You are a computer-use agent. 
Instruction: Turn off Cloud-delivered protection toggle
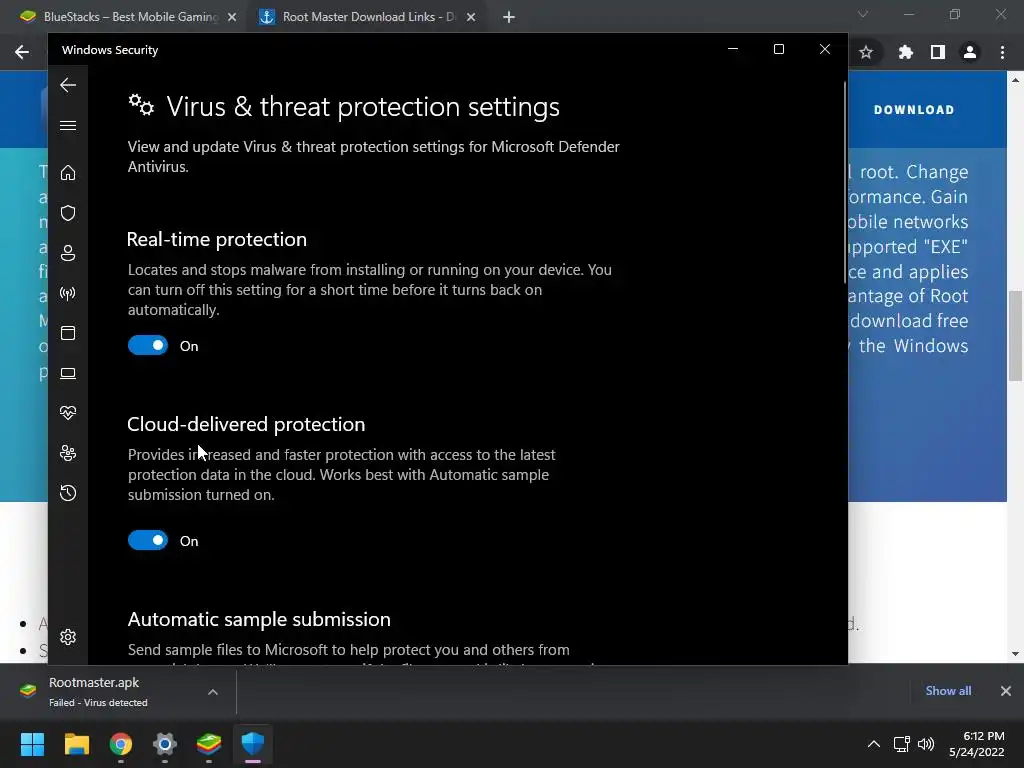pyautogui.click(x=148, y=540)
